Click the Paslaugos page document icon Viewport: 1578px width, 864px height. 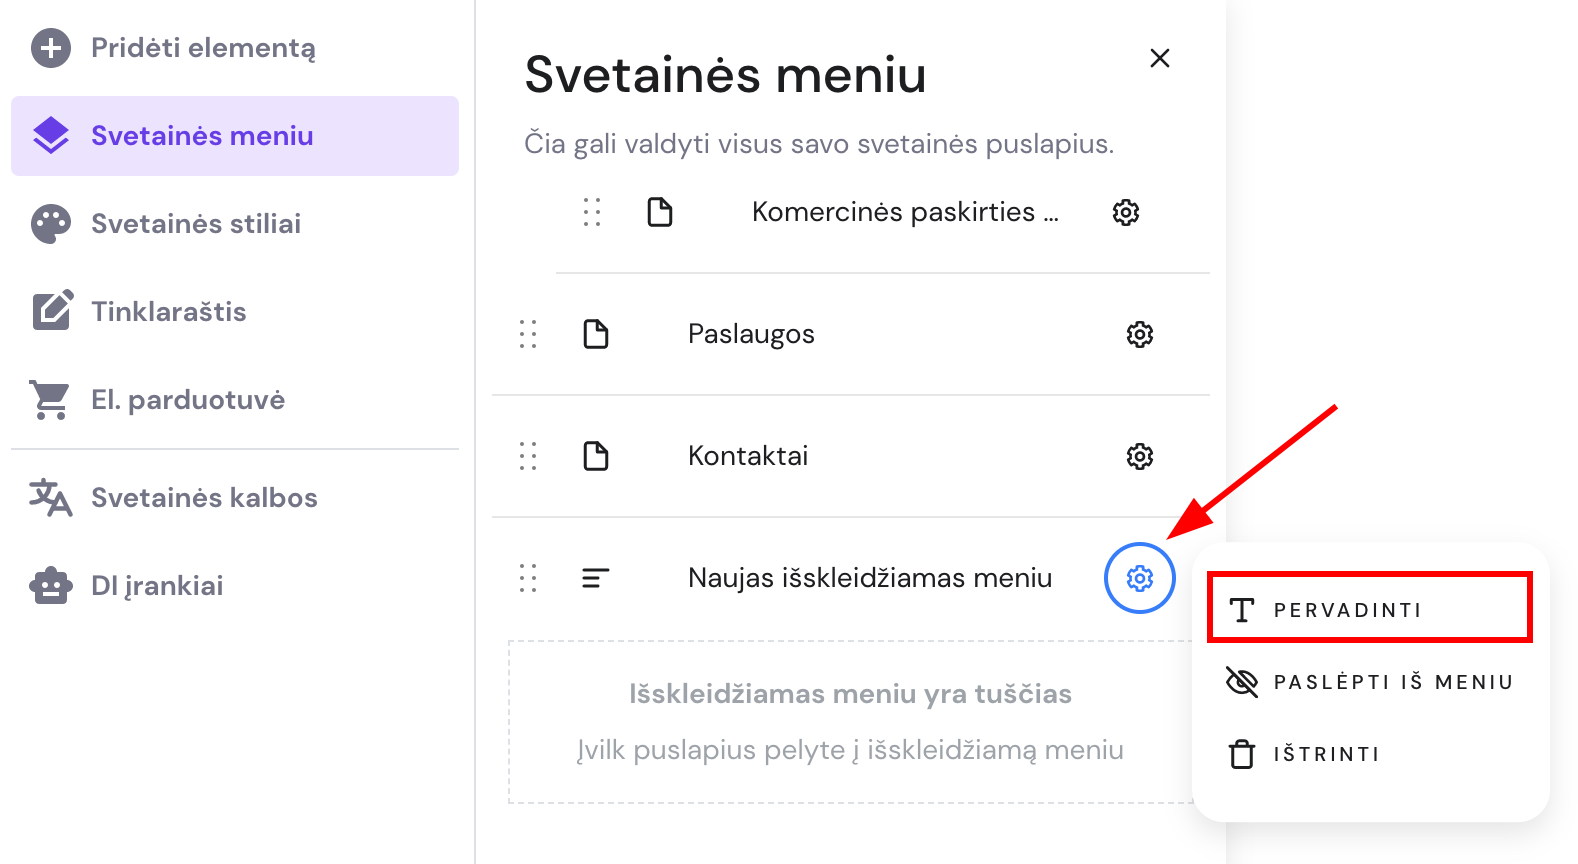(596, 334)
